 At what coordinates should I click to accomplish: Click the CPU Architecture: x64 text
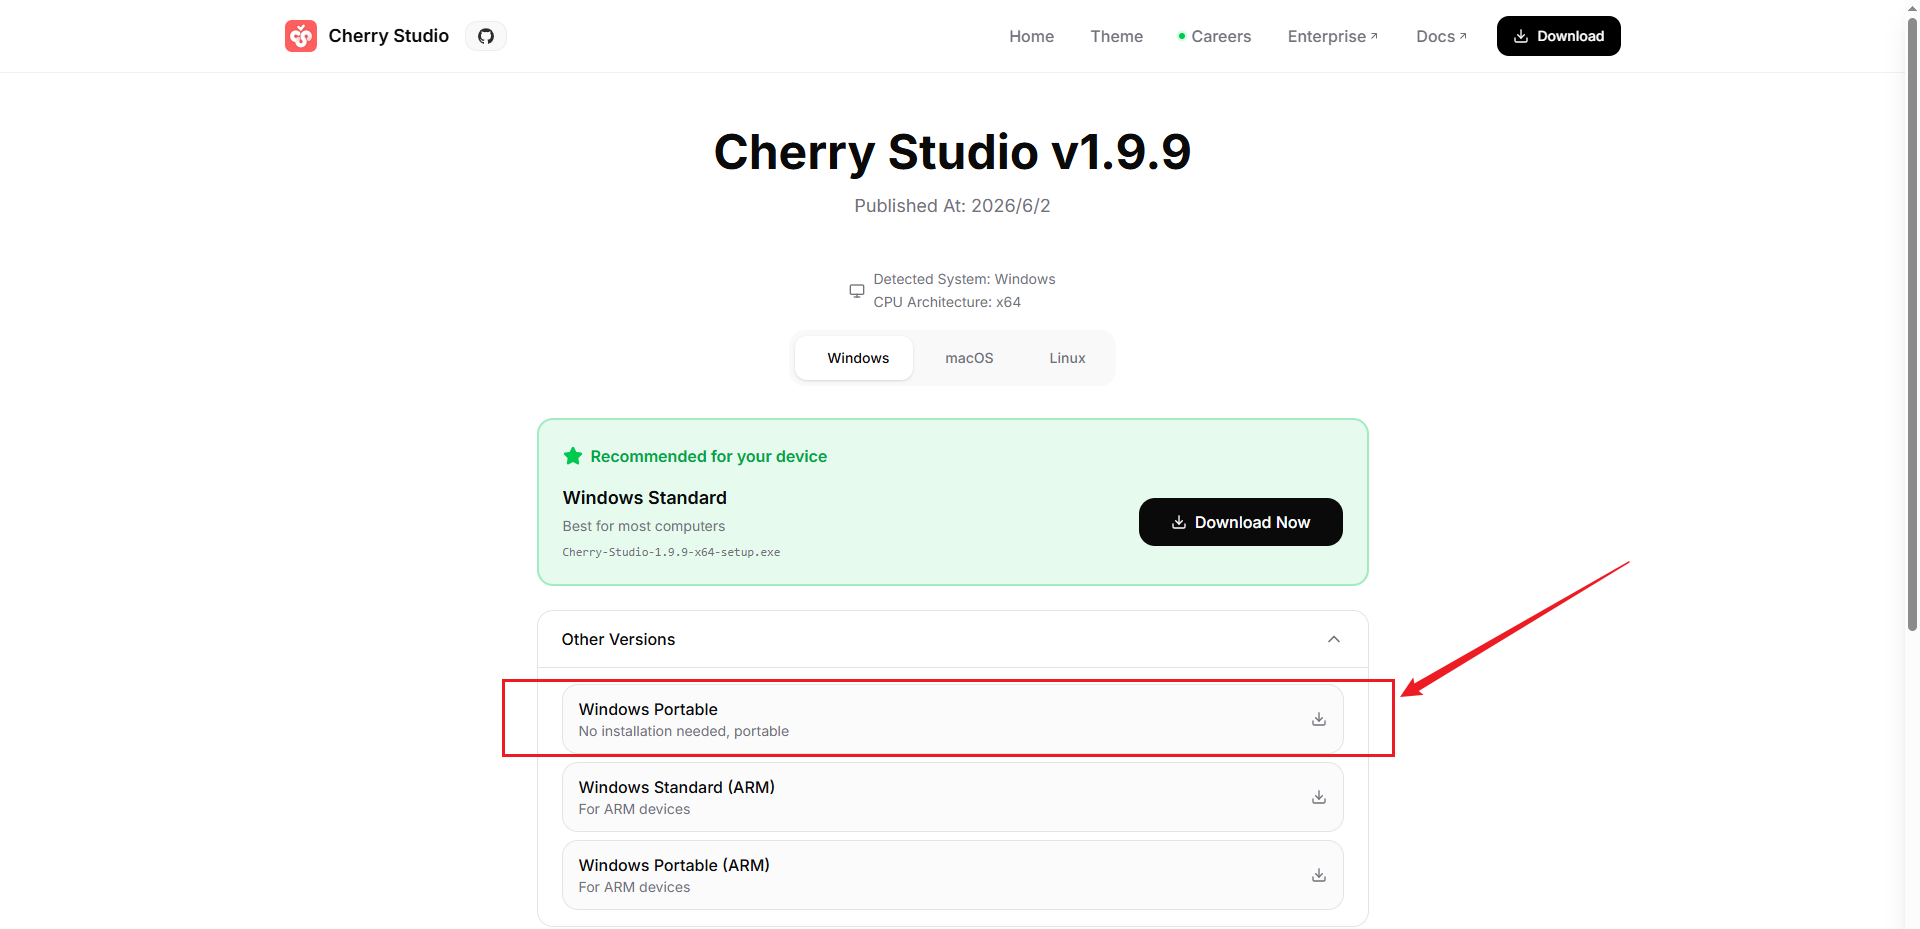click(947, 302)
